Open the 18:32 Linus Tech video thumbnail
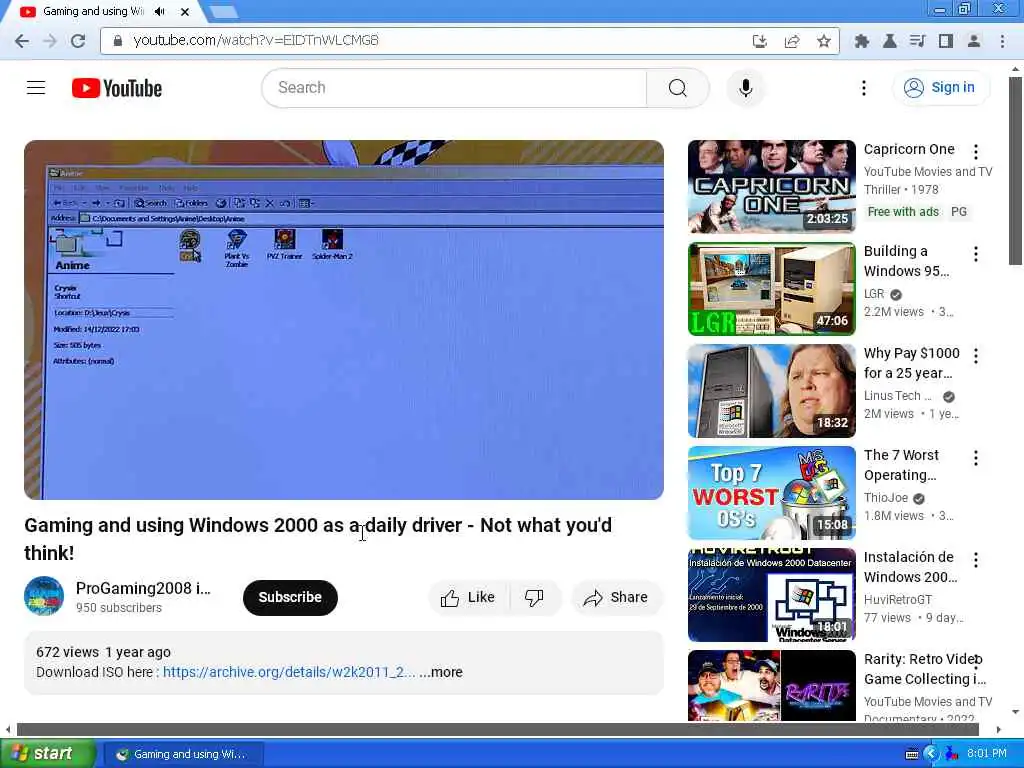The height and width of the screenshot is (768, 1024). tap(771, 391)
